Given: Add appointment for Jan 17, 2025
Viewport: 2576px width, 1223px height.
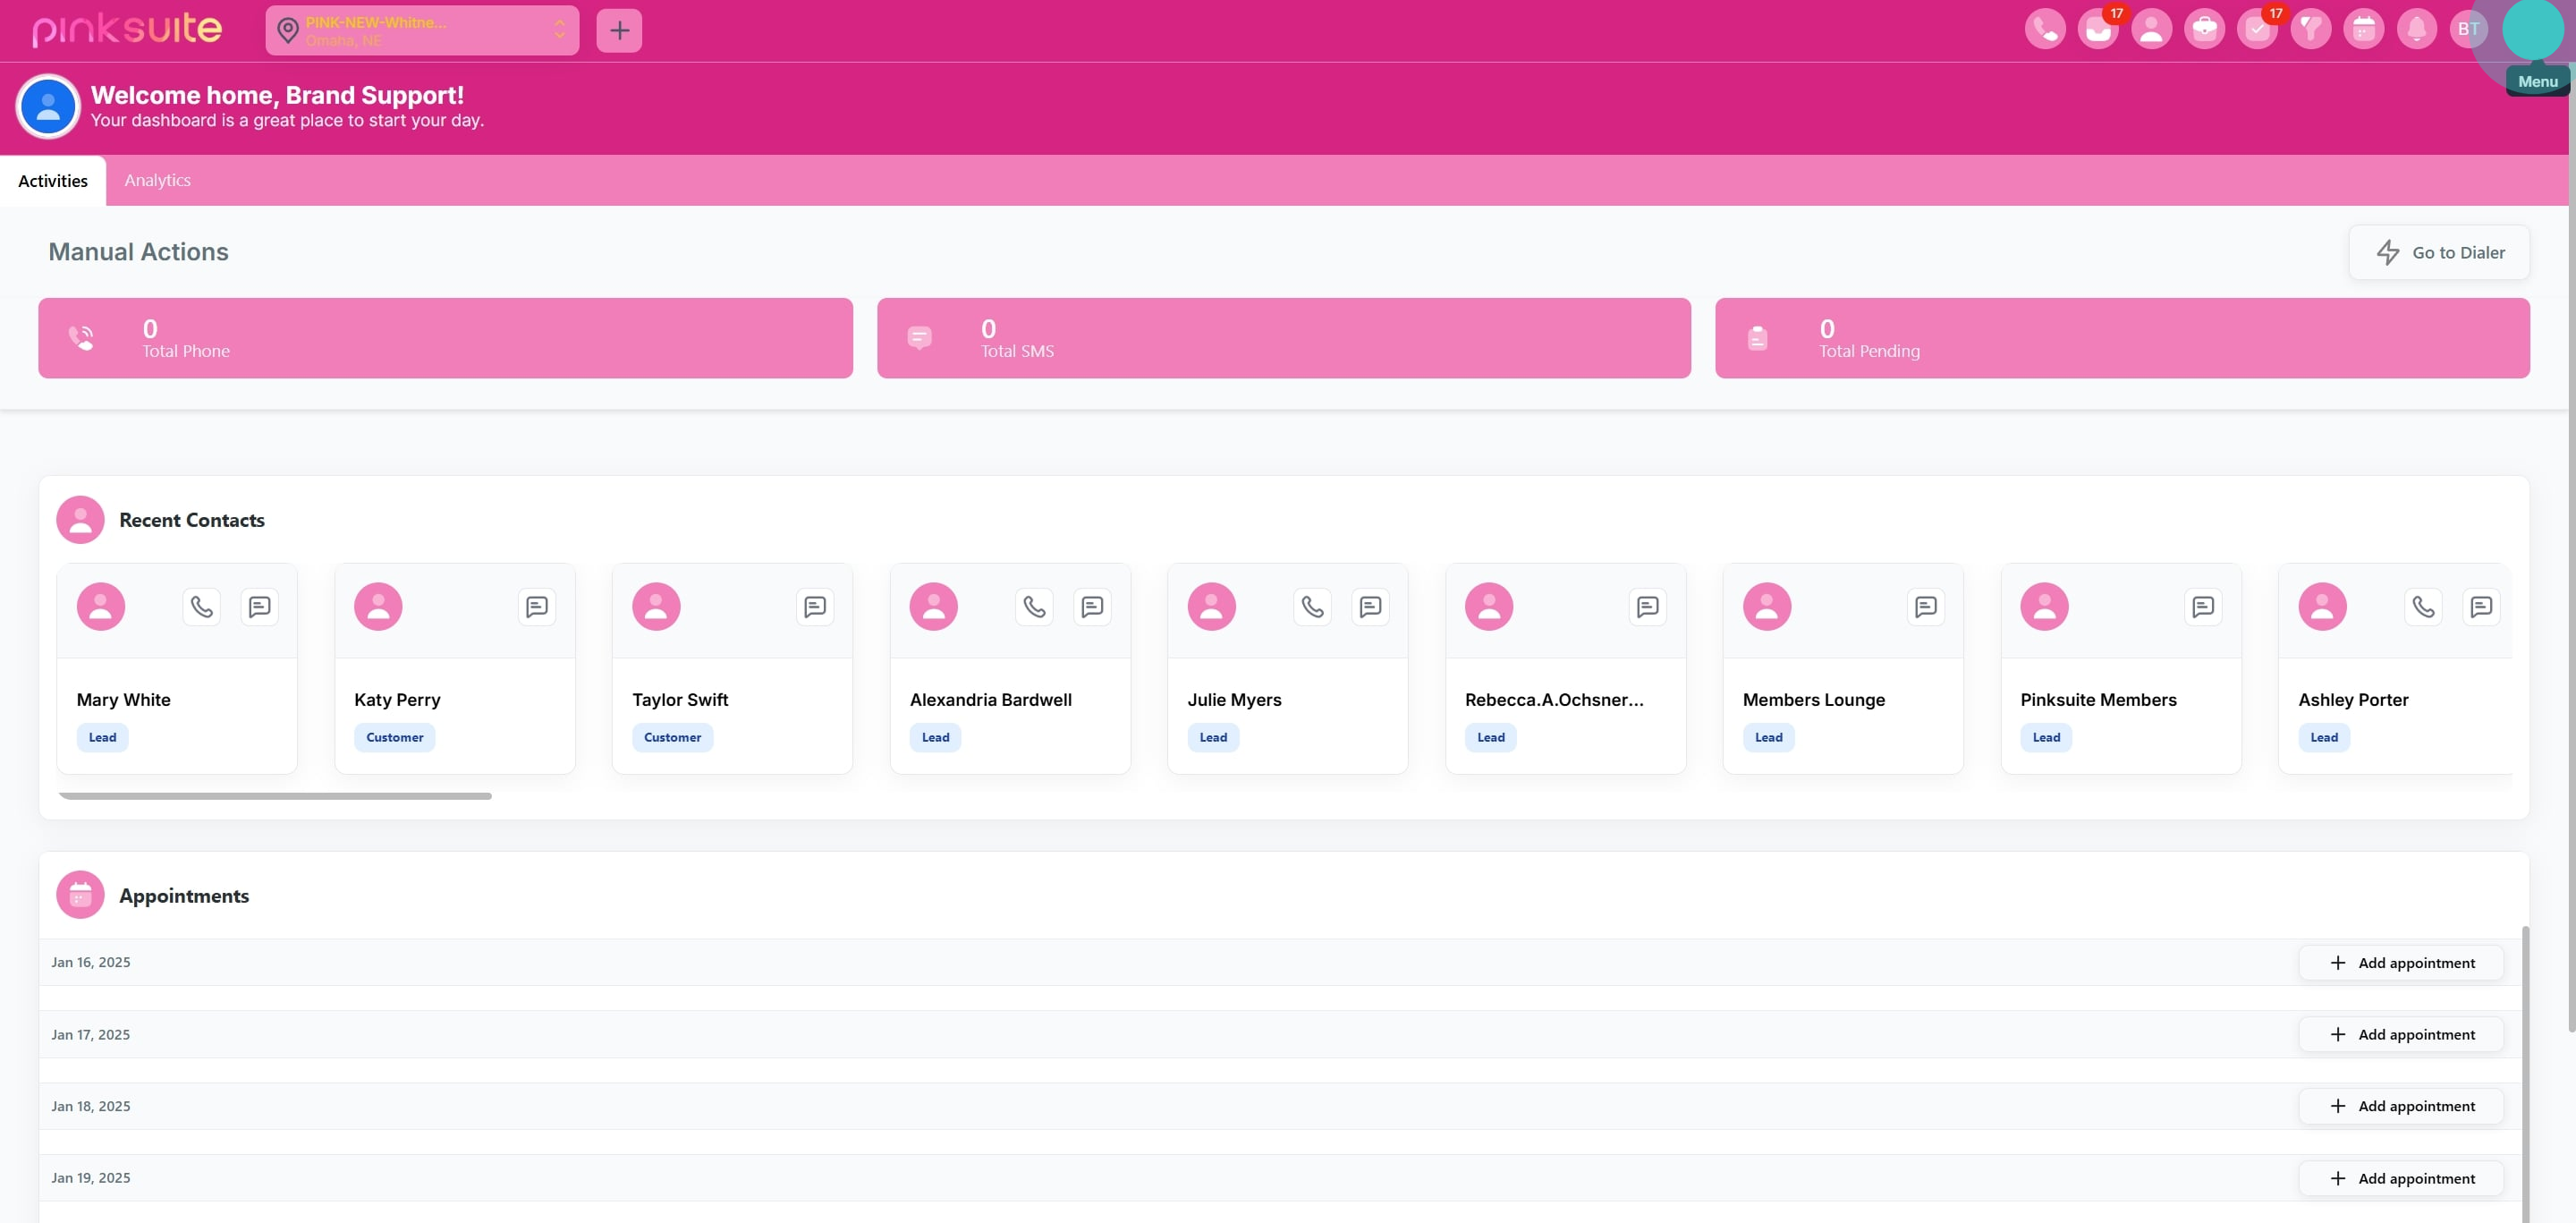Looking at the screenshot, I should click(x=2400, y=1034).
